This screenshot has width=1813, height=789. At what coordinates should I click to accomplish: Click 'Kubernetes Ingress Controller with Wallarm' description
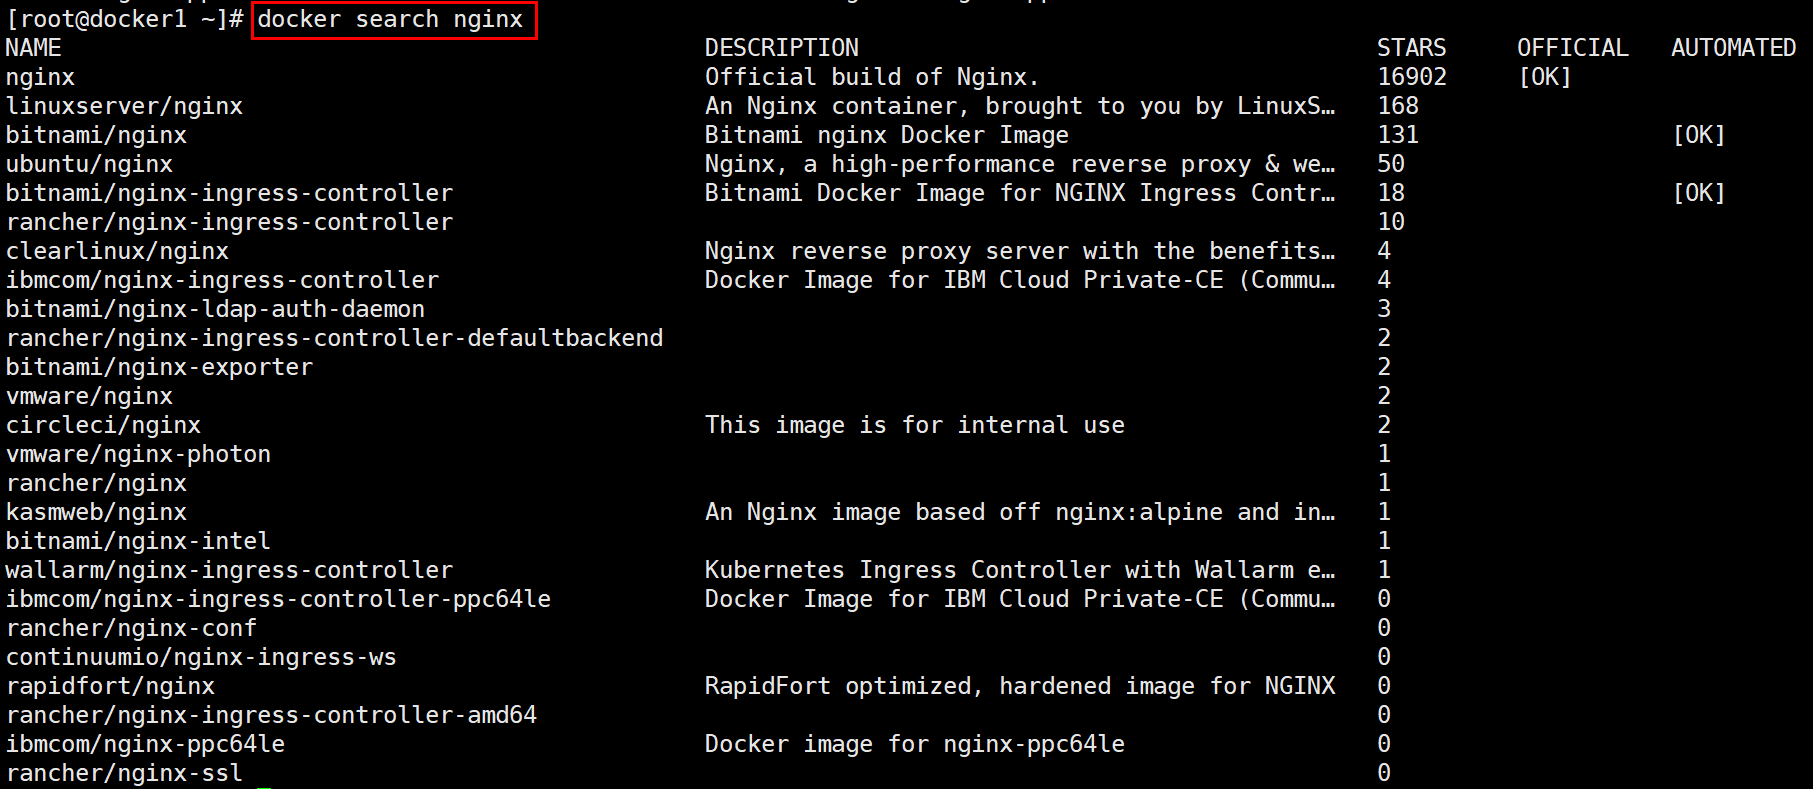pos(1019,570)
